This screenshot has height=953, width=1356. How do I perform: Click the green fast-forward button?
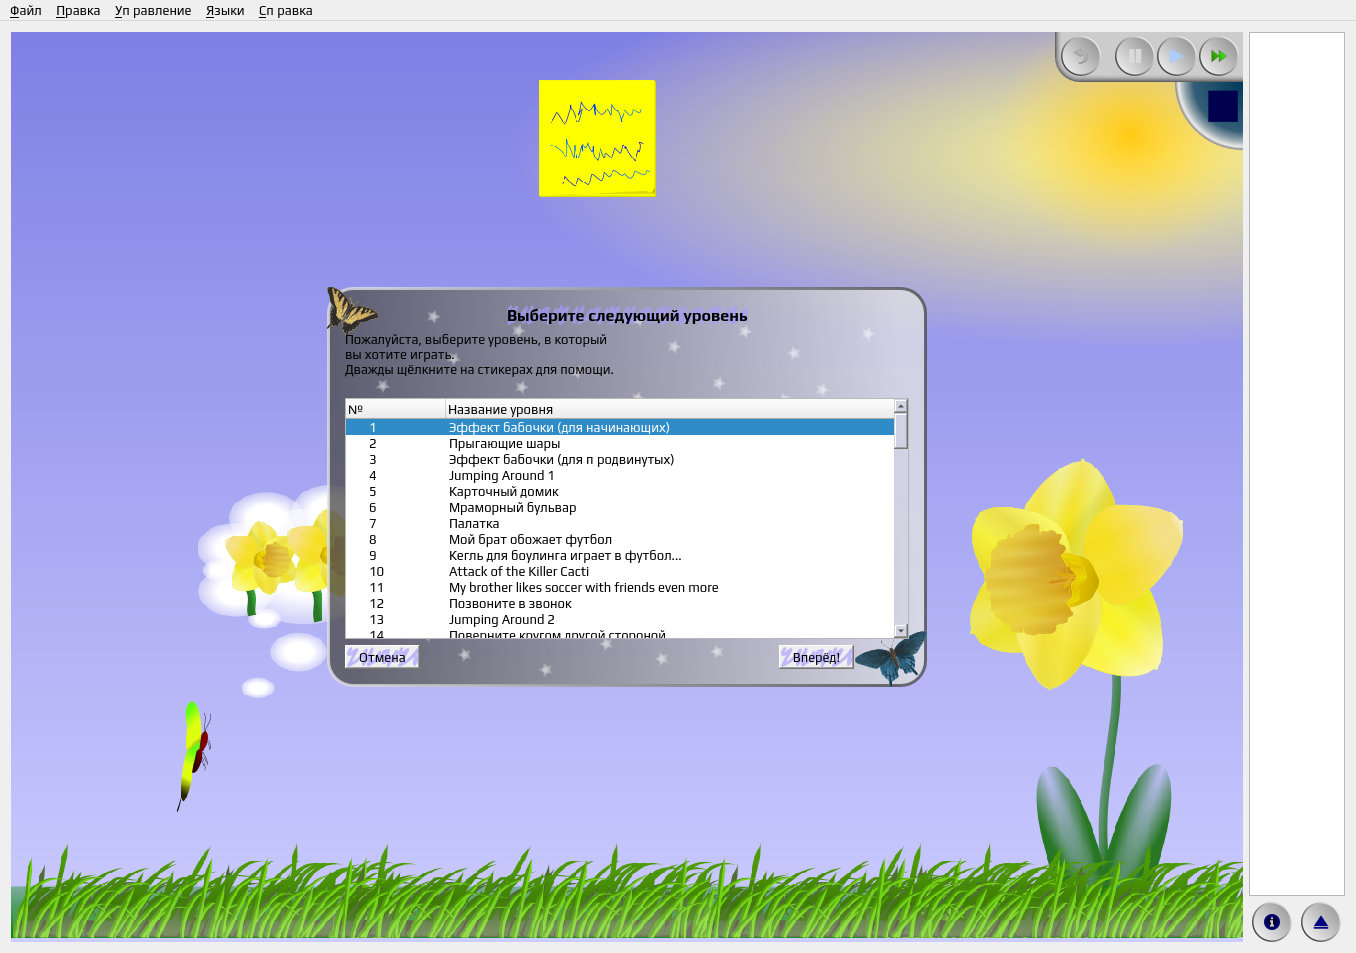[1218, 56]
